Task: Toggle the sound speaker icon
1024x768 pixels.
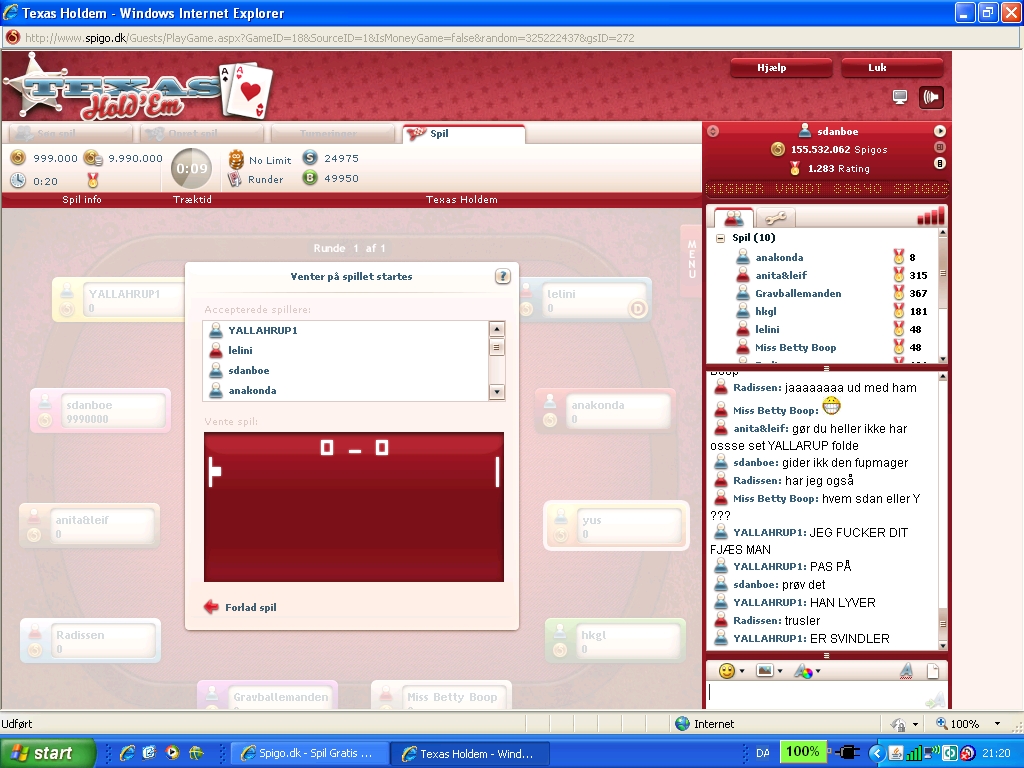Action: (931, 97)
